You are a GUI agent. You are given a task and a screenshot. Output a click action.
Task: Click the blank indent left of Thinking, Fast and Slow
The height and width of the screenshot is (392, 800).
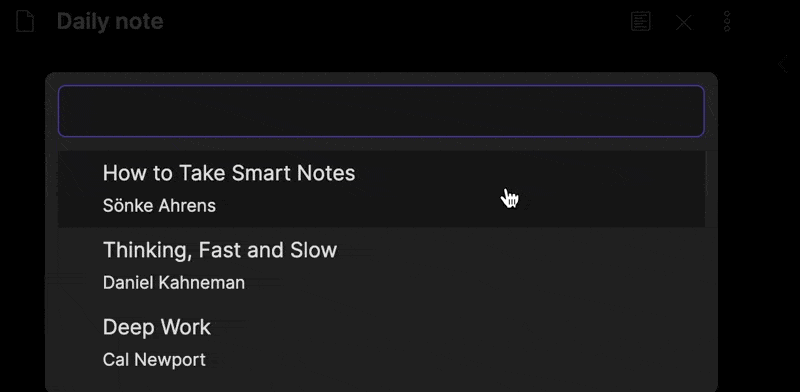[x=80, y=265]
